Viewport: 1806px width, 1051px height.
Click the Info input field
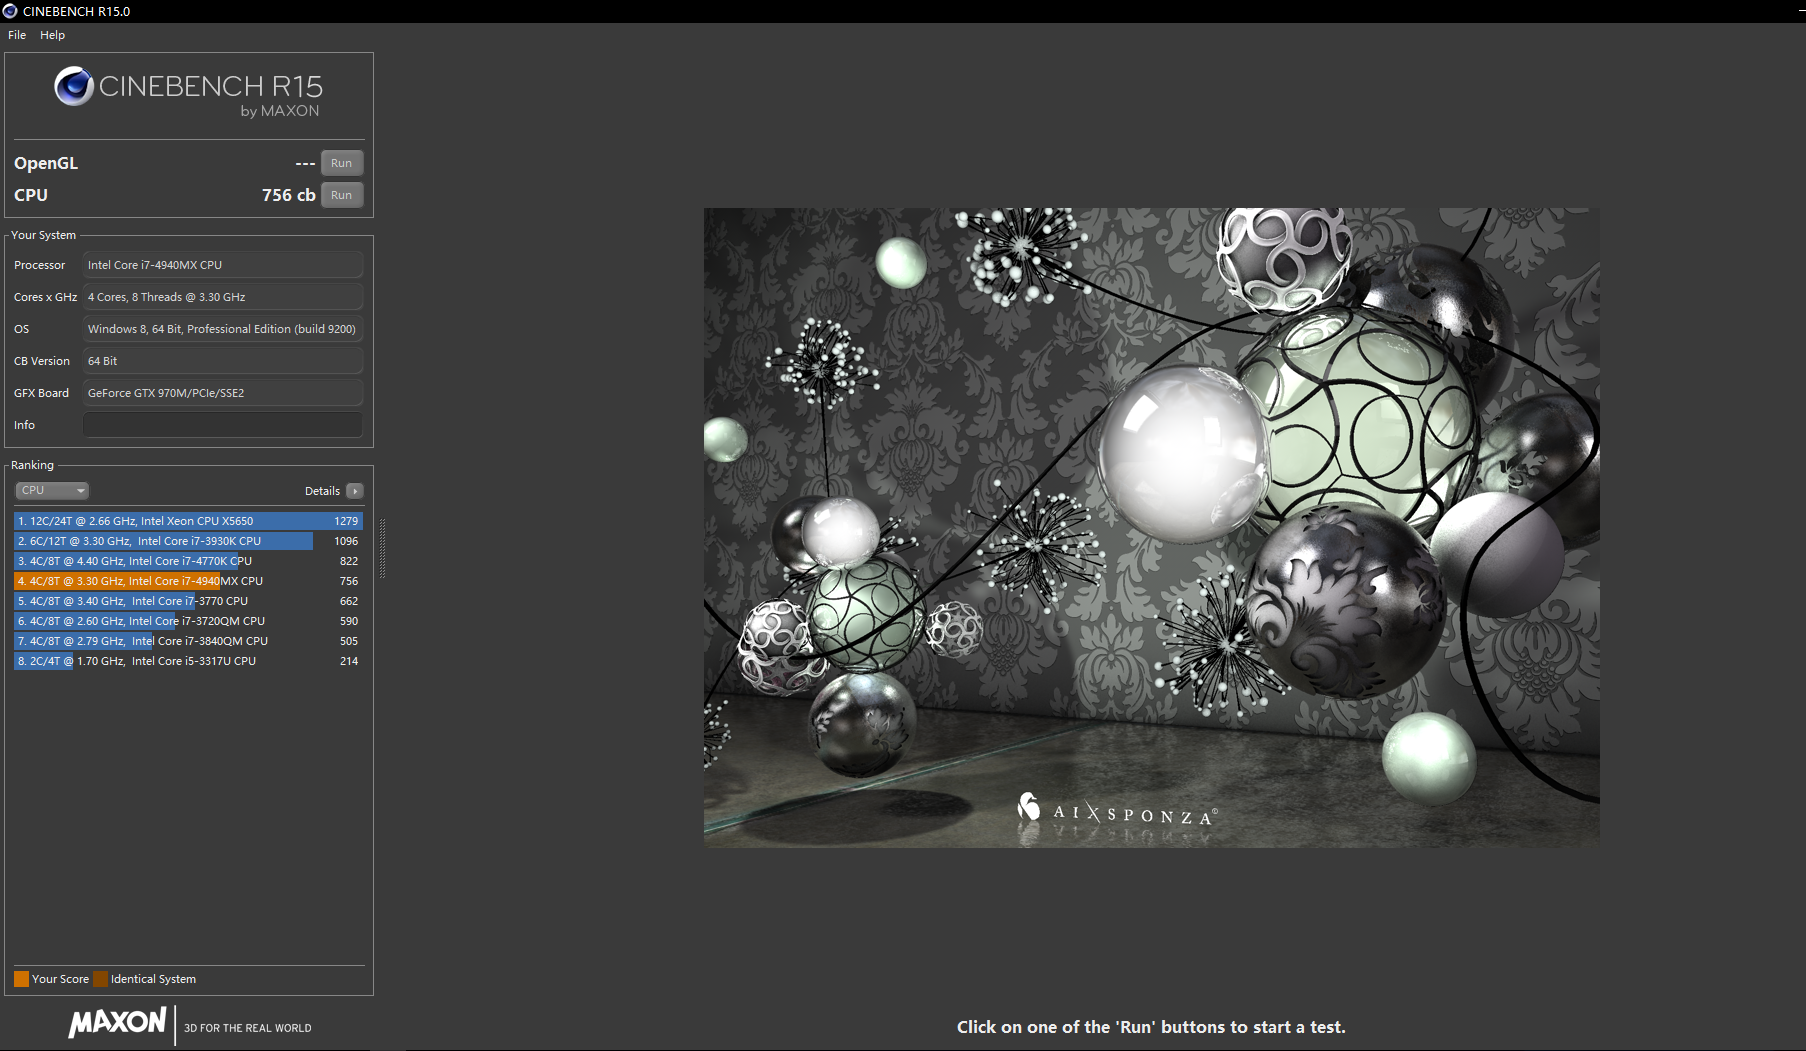tap(222, 425)
